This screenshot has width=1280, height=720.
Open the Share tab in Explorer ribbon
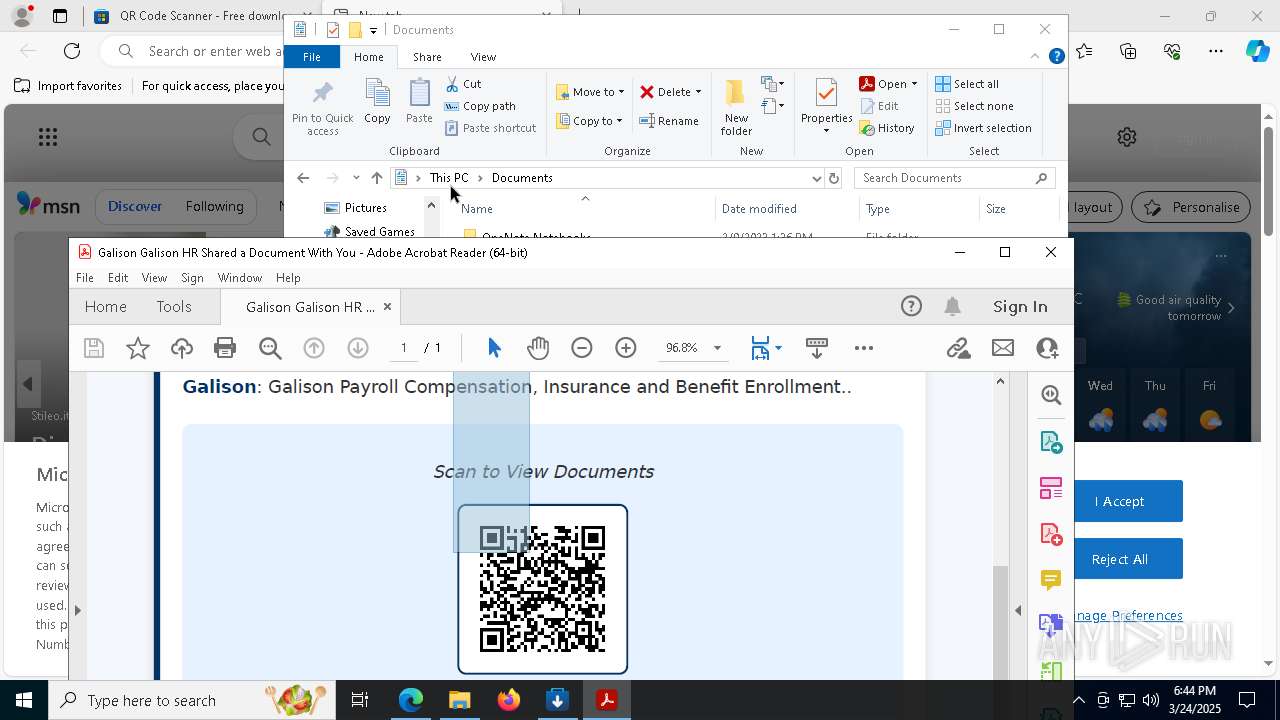pyautogui.click(x=427, y=57)
